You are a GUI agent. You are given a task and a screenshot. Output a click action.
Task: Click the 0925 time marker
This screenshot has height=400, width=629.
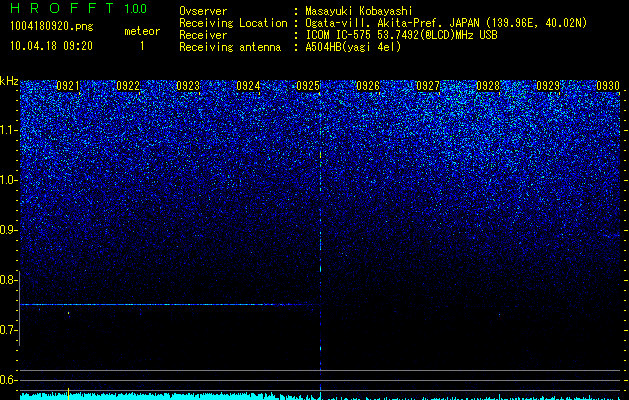(x=308, y=86)
